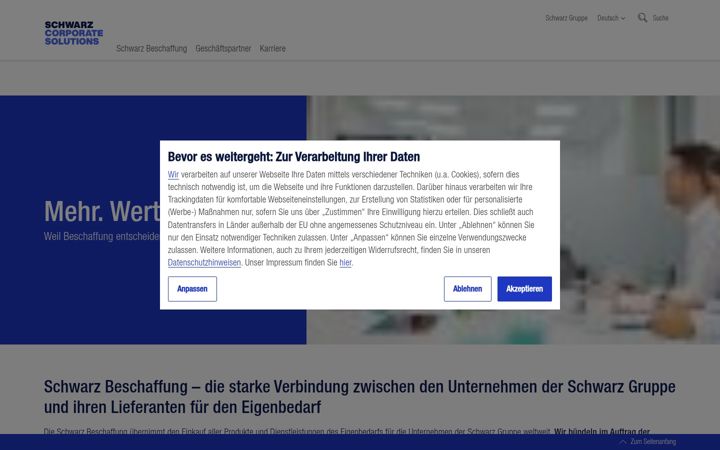Click the 'Wir' link in dialog

pos(173,174)
